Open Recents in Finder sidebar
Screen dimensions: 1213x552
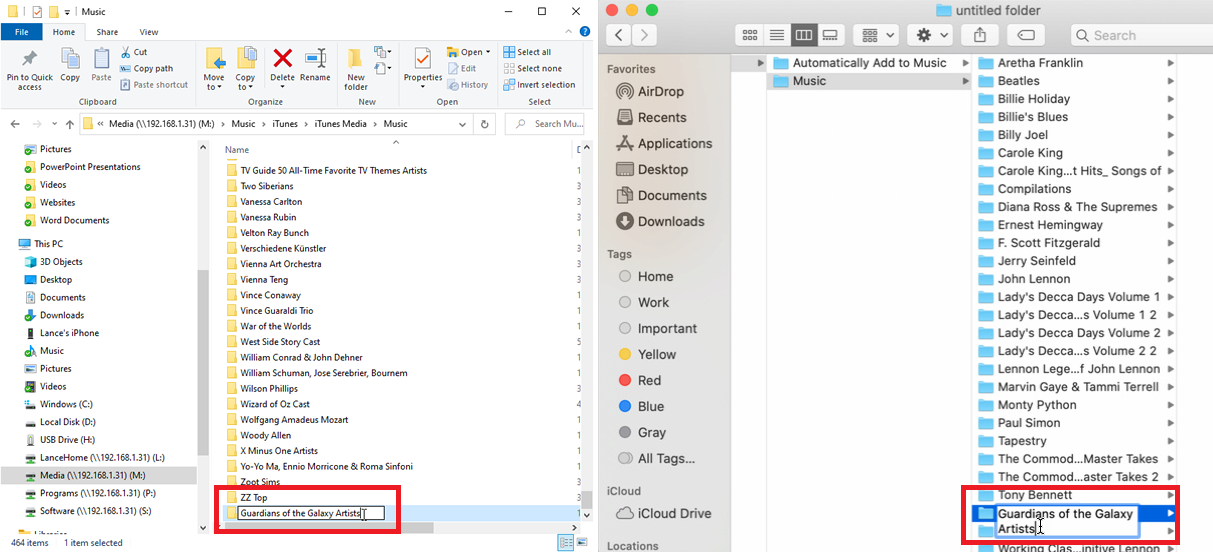[650, 117]
